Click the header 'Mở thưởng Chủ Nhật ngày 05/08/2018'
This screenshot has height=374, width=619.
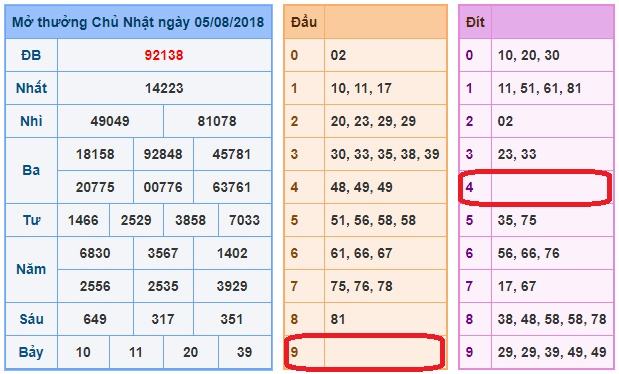pyautogui.click(x=138, y=22)
